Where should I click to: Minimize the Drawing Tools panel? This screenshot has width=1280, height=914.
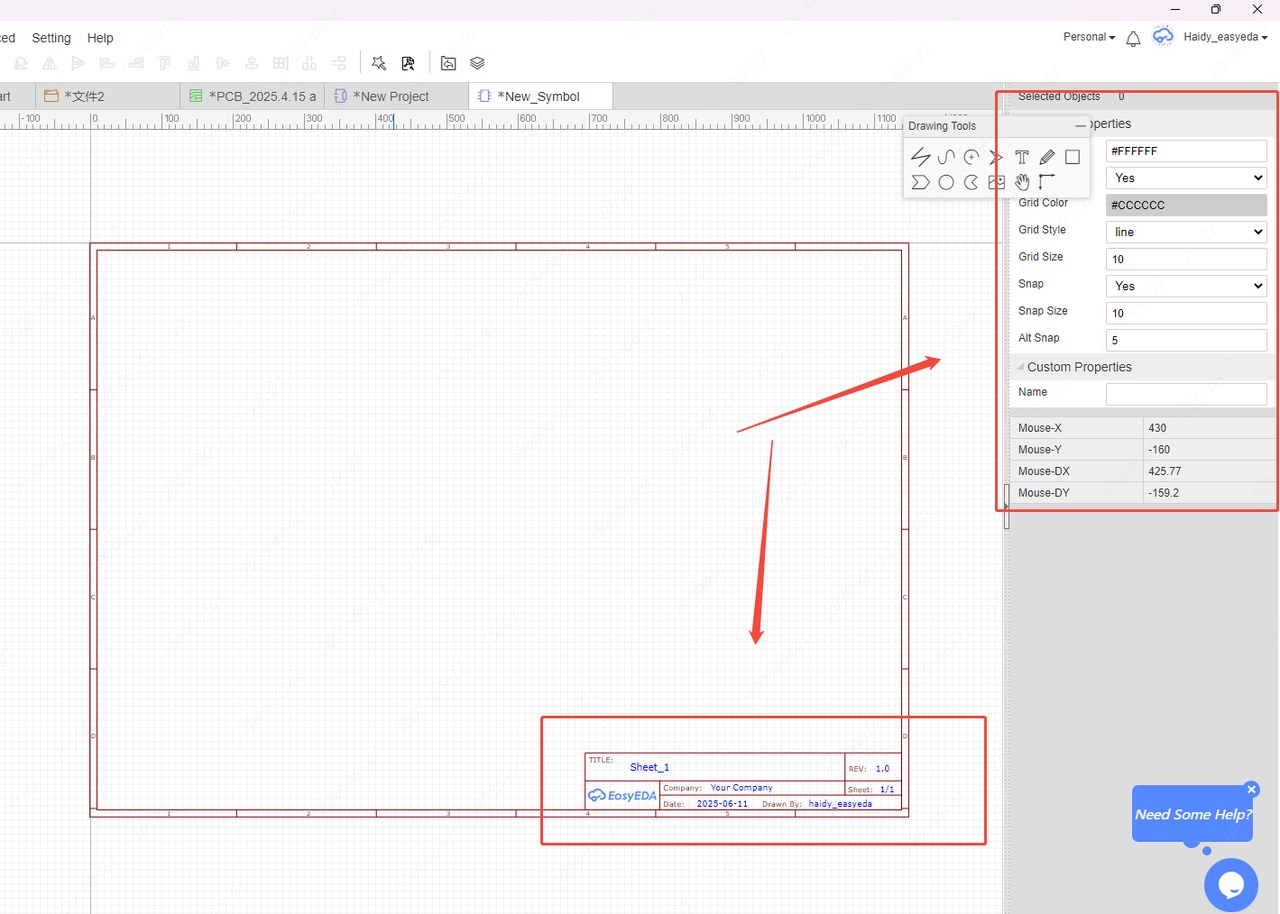[1080, 126]
